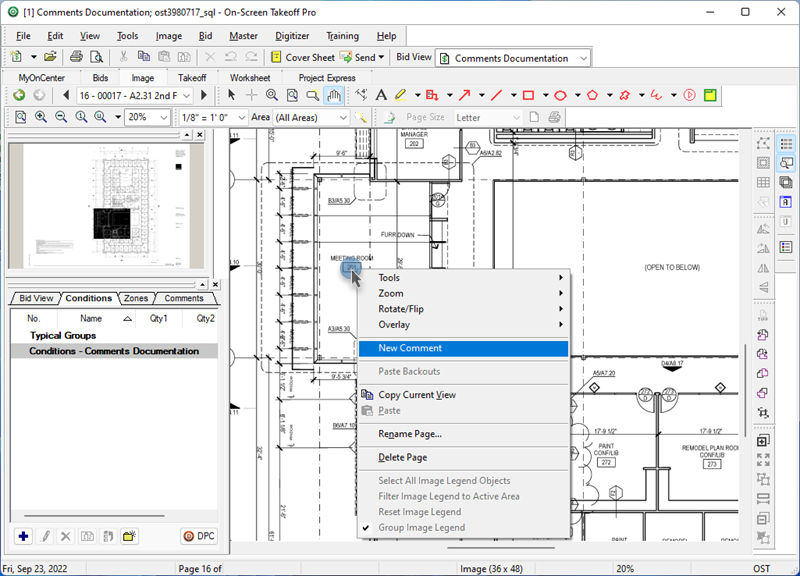Viewport: 800px width, 576px height.
Task: Select the red Line annotation tool
Action: coord(496,95)
